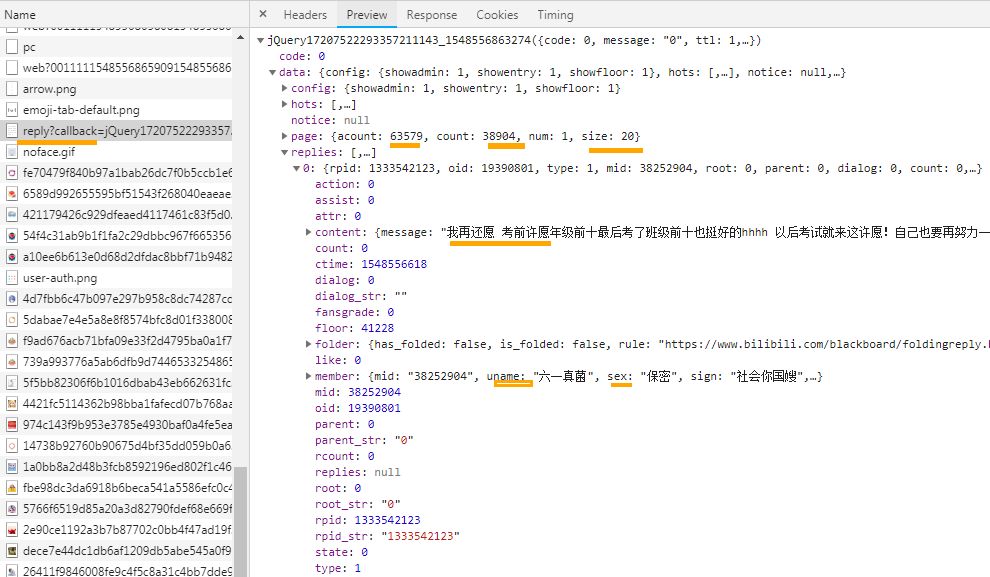Select 5f5bb82306f6b1016 image icon
Image resolution: width=990 pixels, height=577 pixels.
click(x=11, y=383)
